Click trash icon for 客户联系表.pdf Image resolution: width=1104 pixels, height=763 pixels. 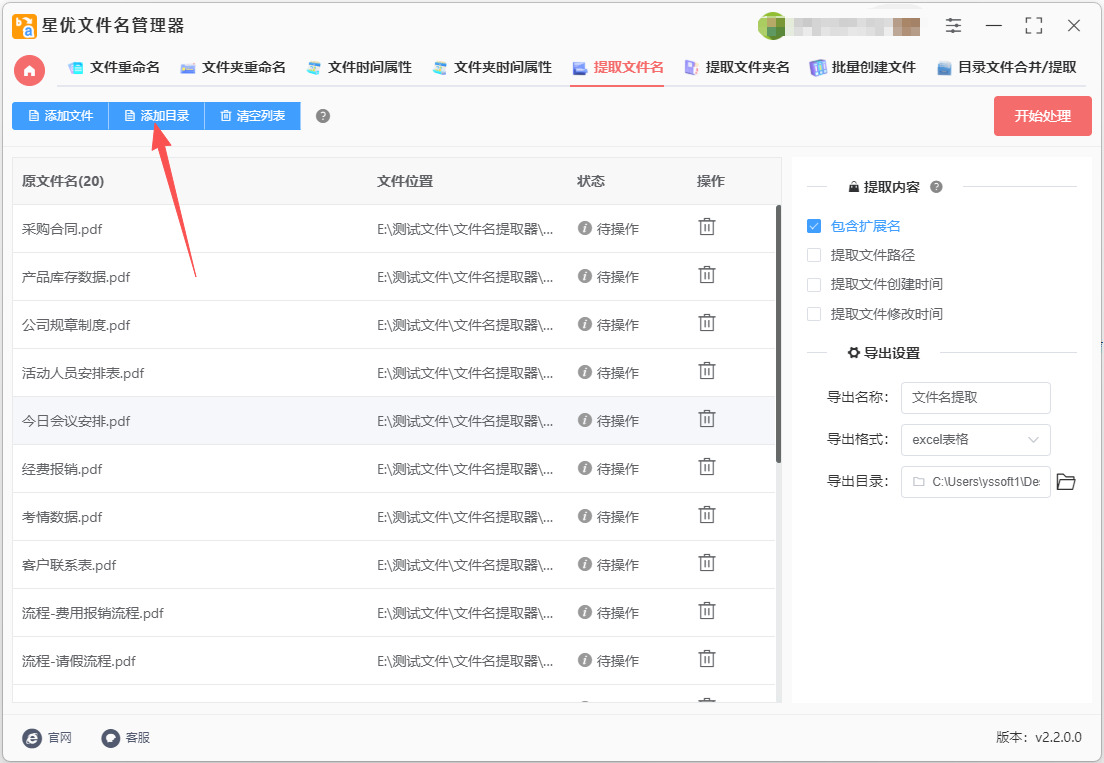click(x=707, y=563)
